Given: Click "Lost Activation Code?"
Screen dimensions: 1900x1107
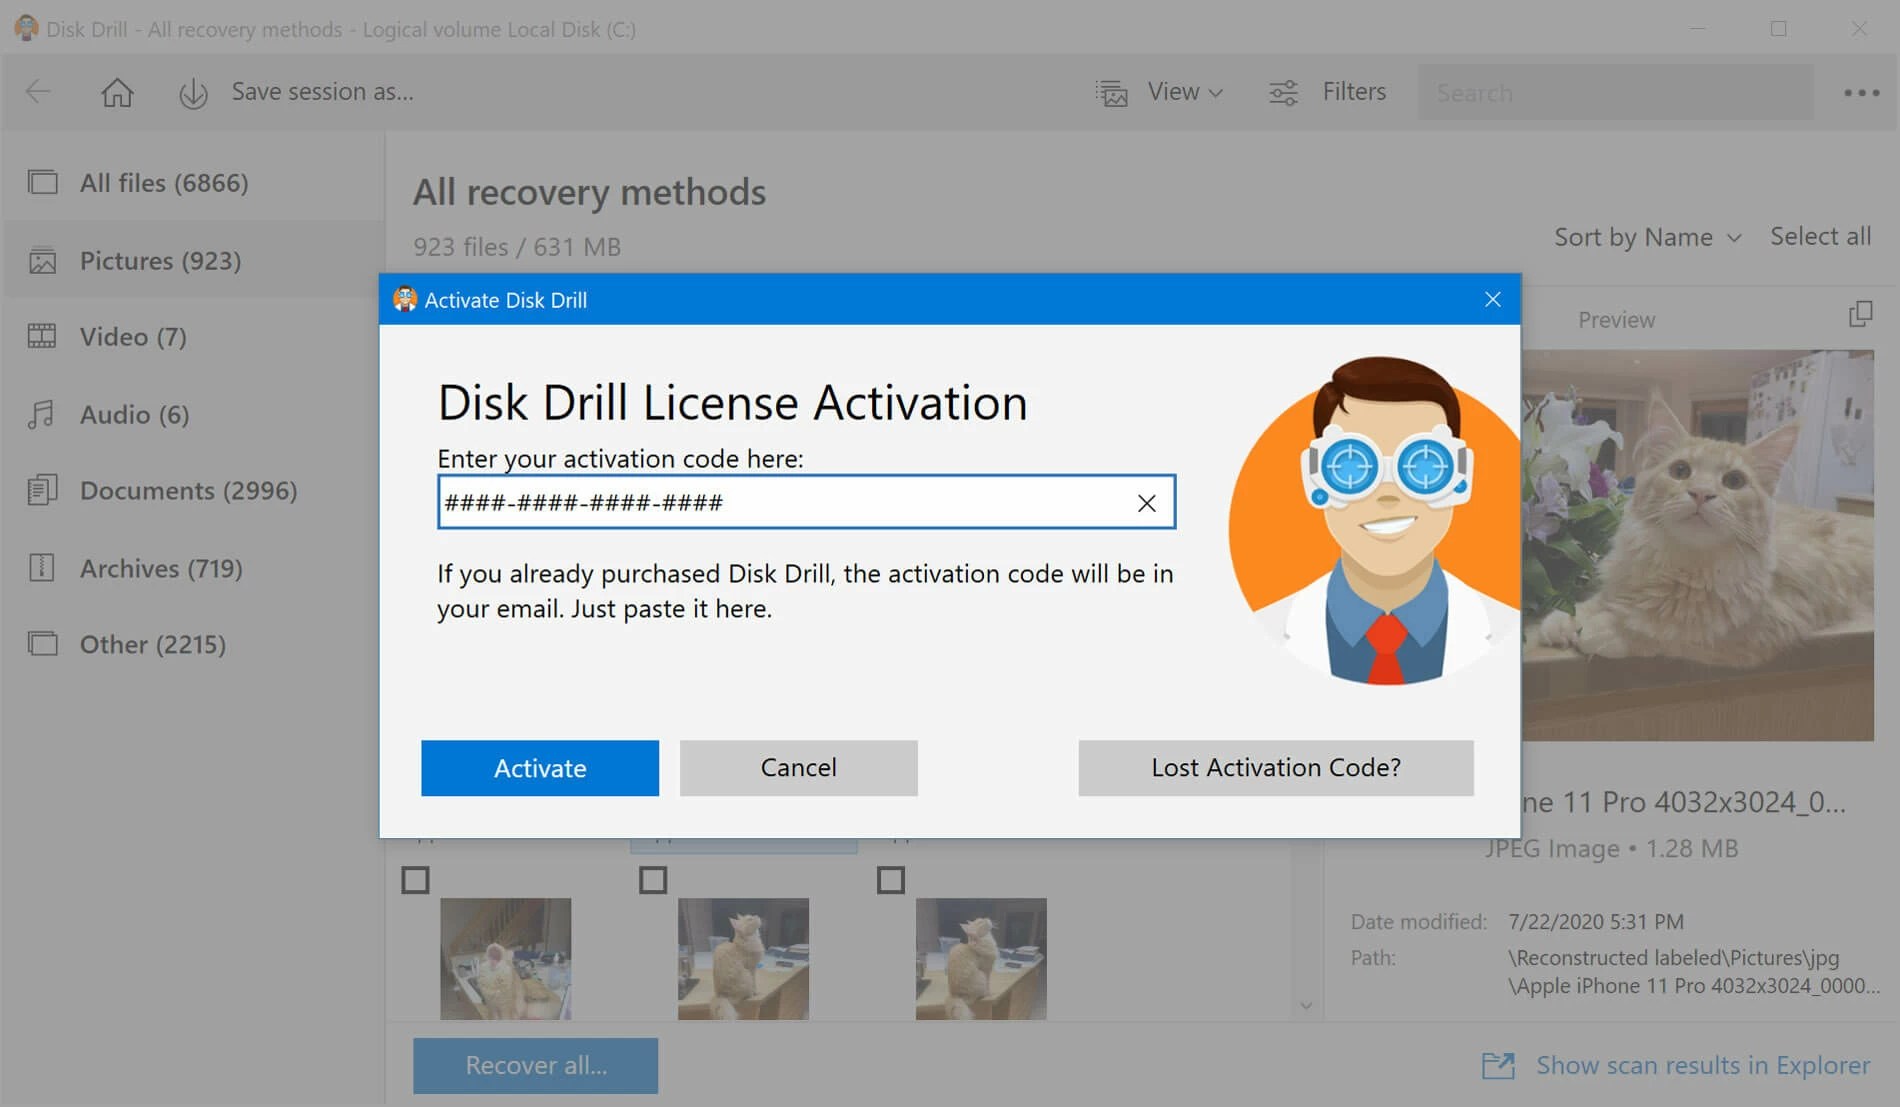Looking at the screenshot, I should click(x=1275, y=768).
